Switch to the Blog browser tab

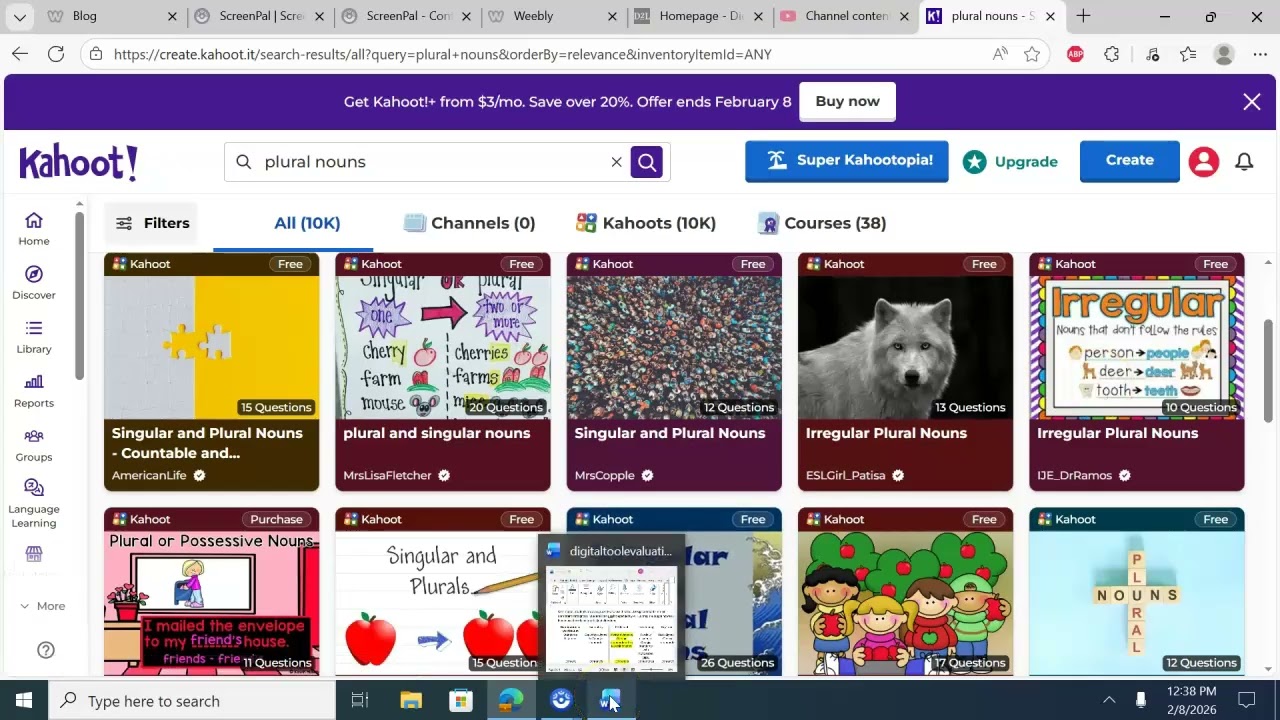(x=113, y=16)
